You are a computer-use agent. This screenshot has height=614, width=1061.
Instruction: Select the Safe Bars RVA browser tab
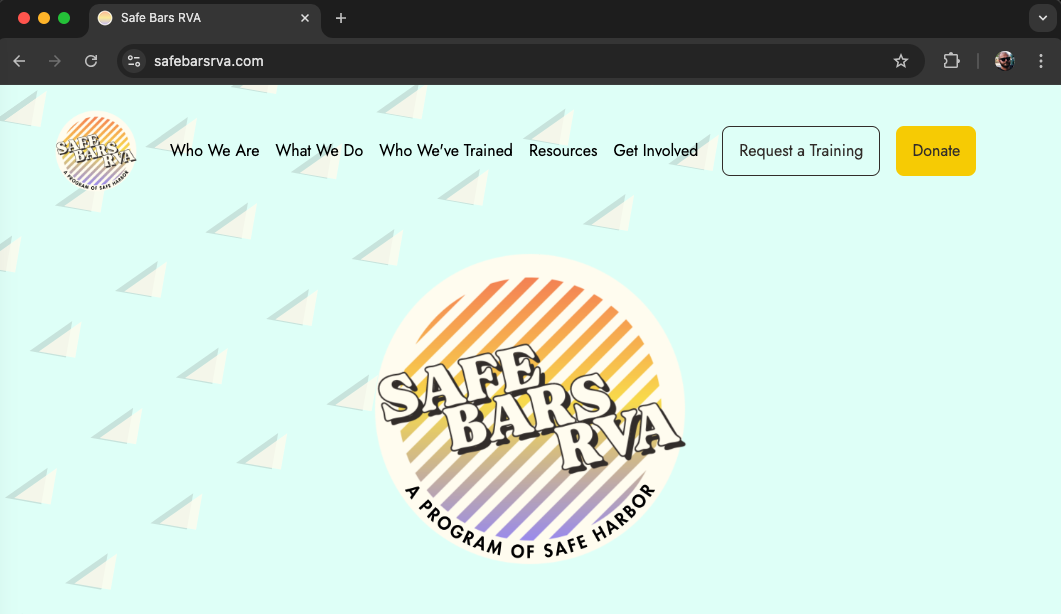coord(204,18)
